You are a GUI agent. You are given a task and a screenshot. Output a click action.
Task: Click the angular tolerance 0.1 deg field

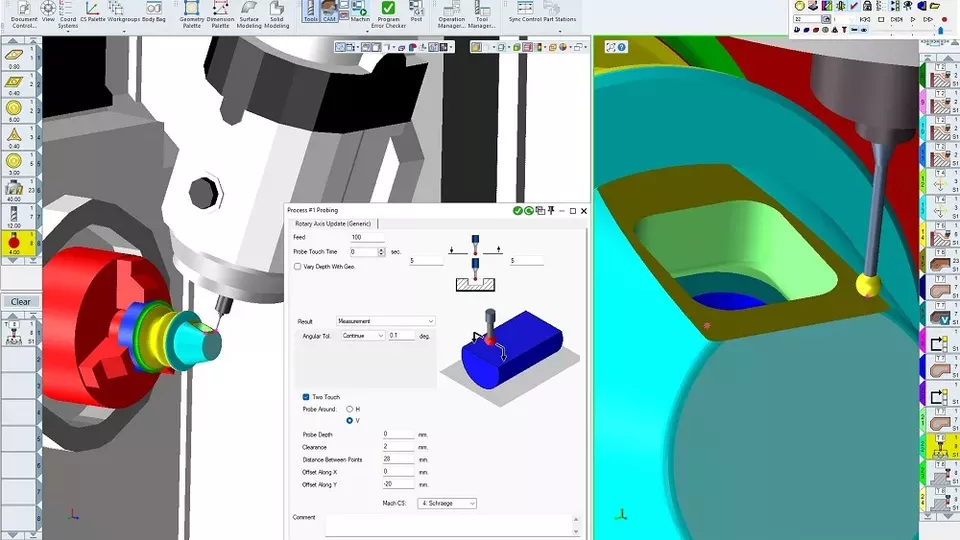[x=402, y=336]
